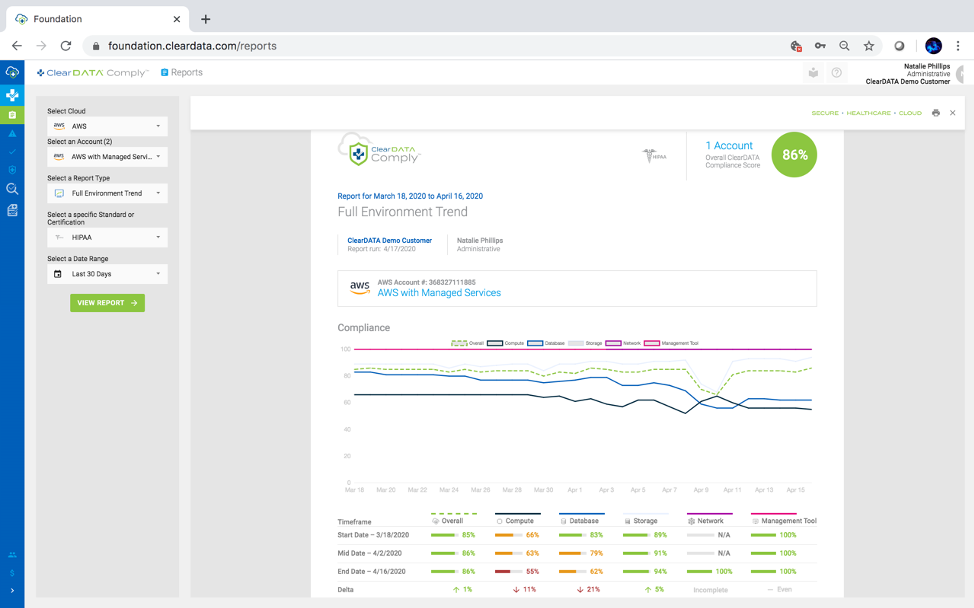
Task: Click the 86% compliance score circle
Action: pyautogui.click(x=794, y=155)
